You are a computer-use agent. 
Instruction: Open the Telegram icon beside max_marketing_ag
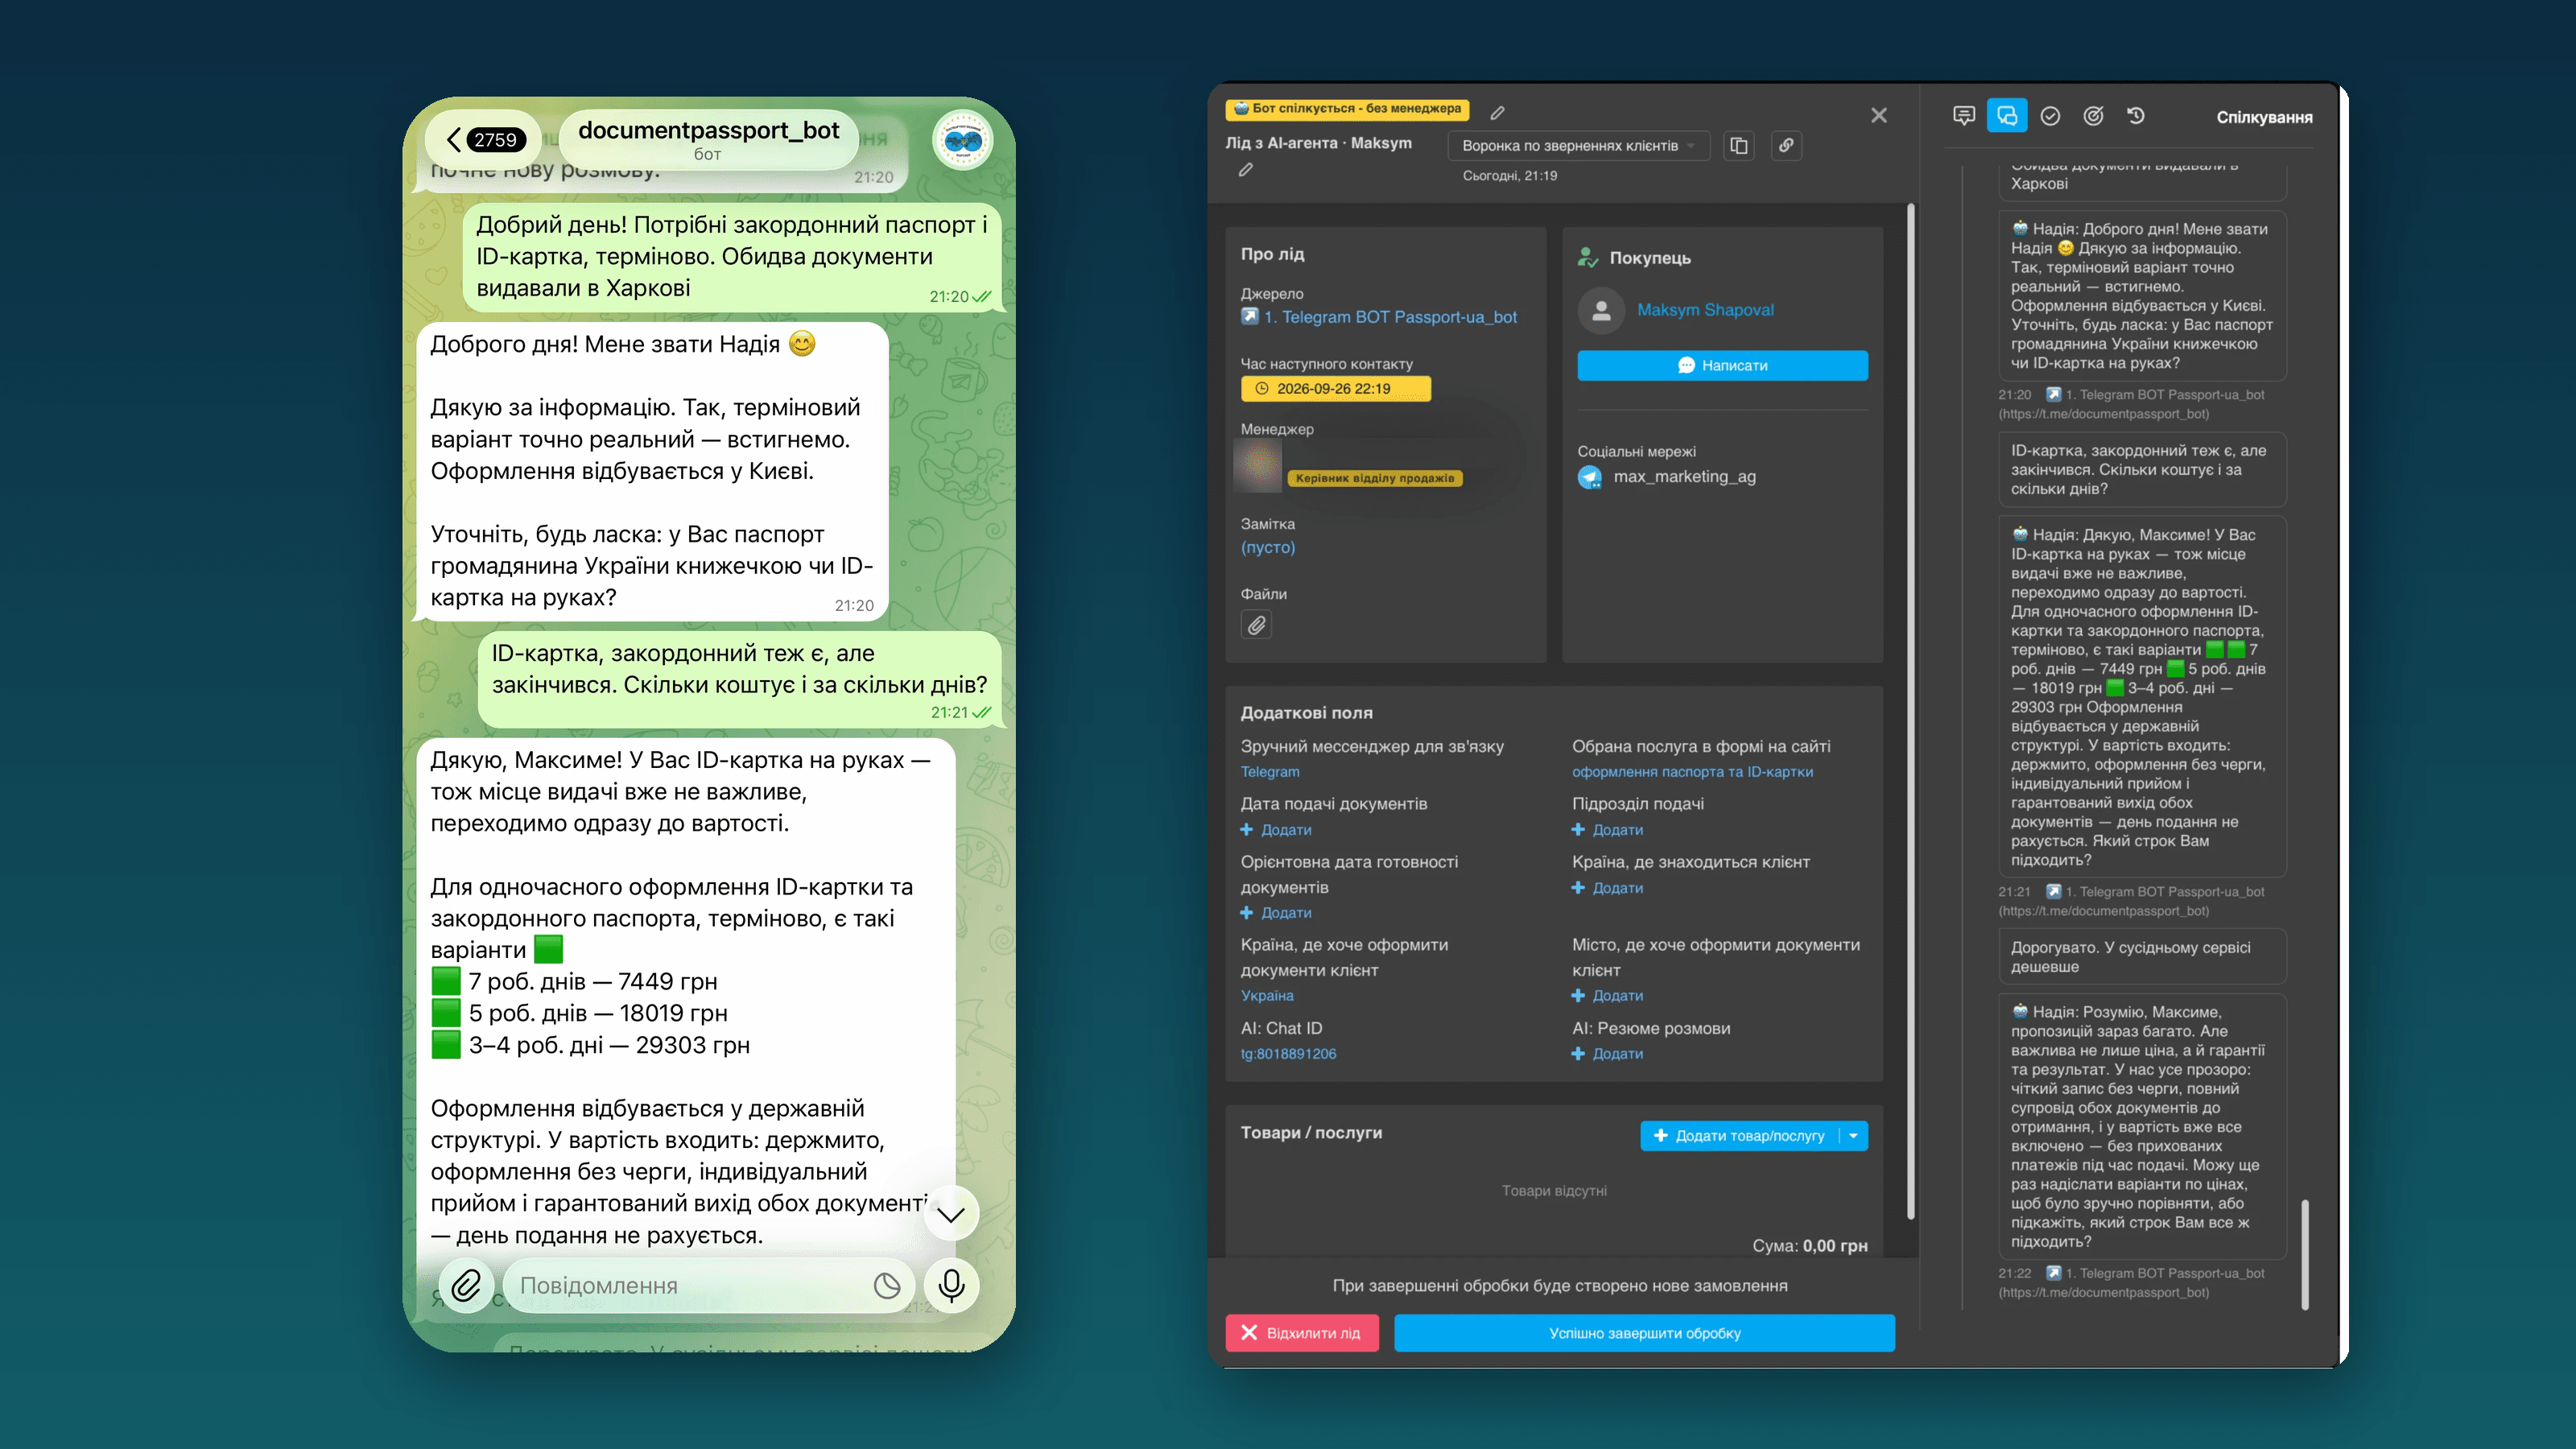pyautogui.click(x=1590, y=477)
